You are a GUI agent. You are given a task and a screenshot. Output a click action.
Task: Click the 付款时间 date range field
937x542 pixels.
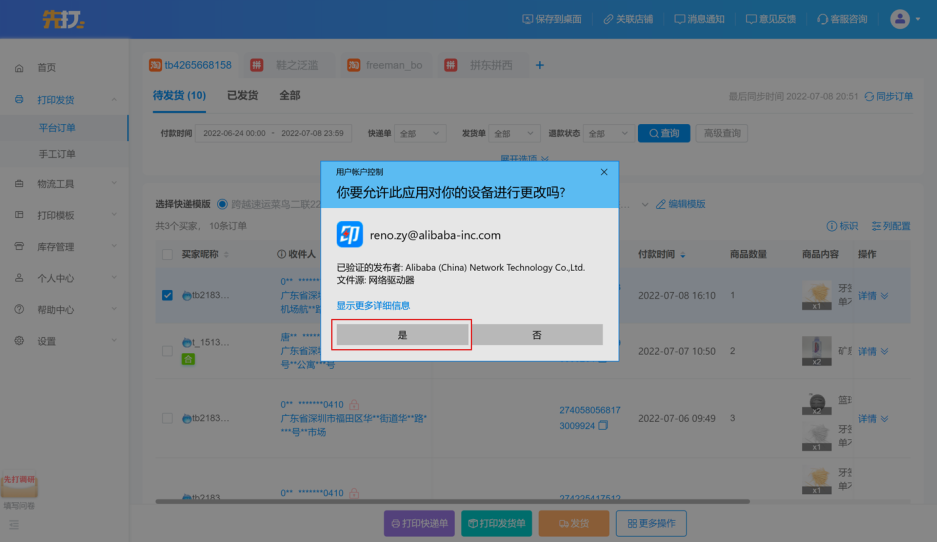[x=273, y=133]
